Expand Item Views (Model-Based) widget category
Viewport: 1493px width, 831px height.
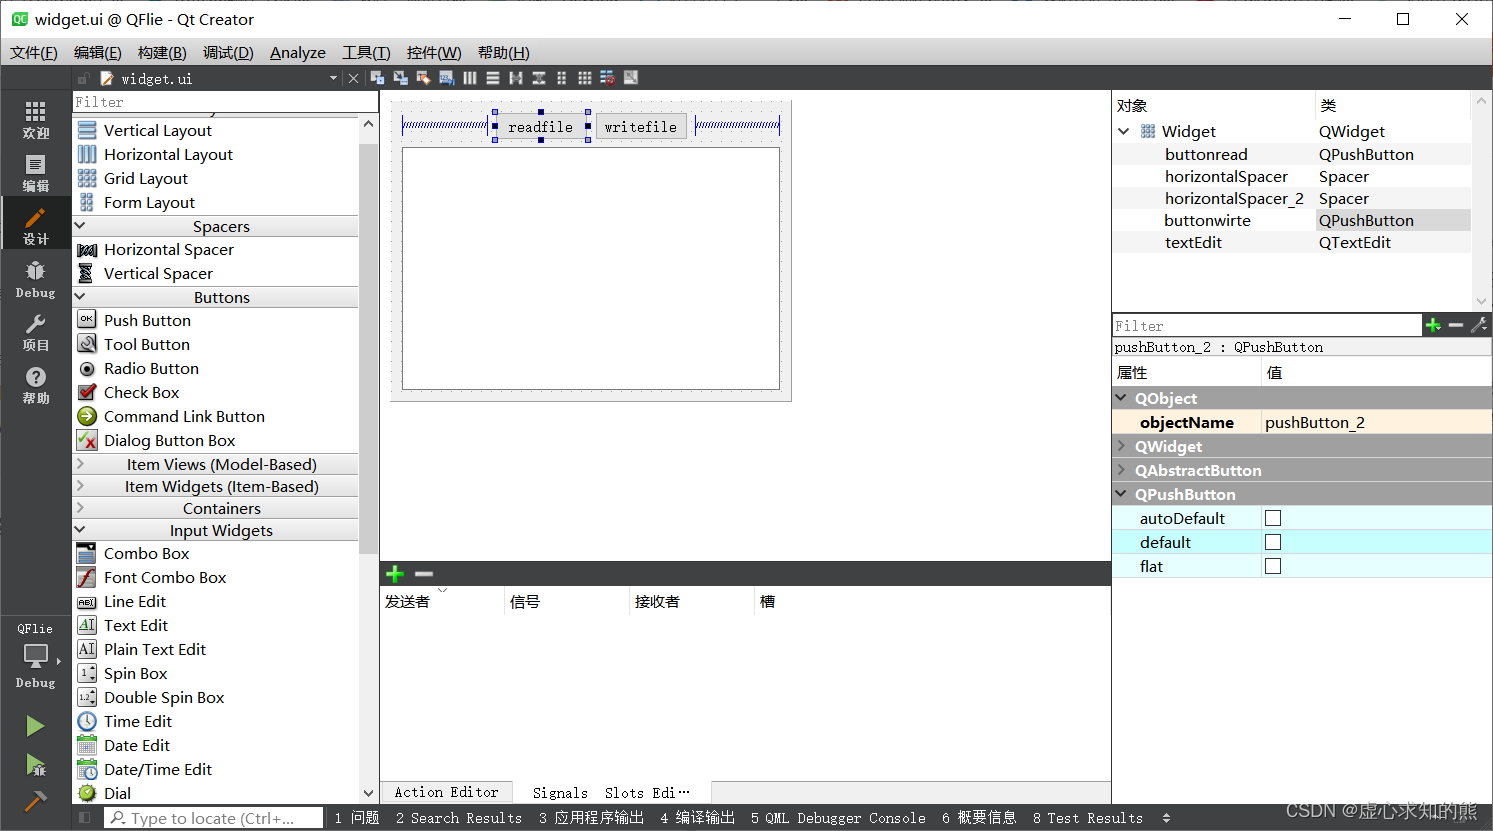pos(215,464)
